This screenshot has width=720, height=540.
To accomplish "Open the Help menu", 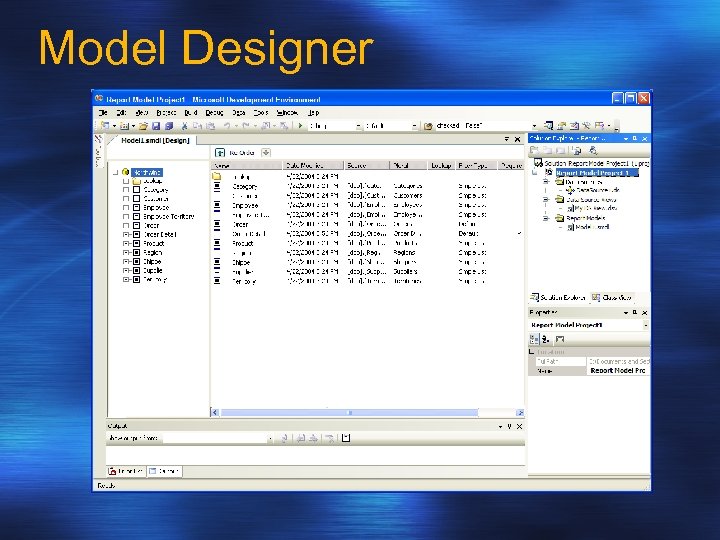I will (x=314, y=112).
